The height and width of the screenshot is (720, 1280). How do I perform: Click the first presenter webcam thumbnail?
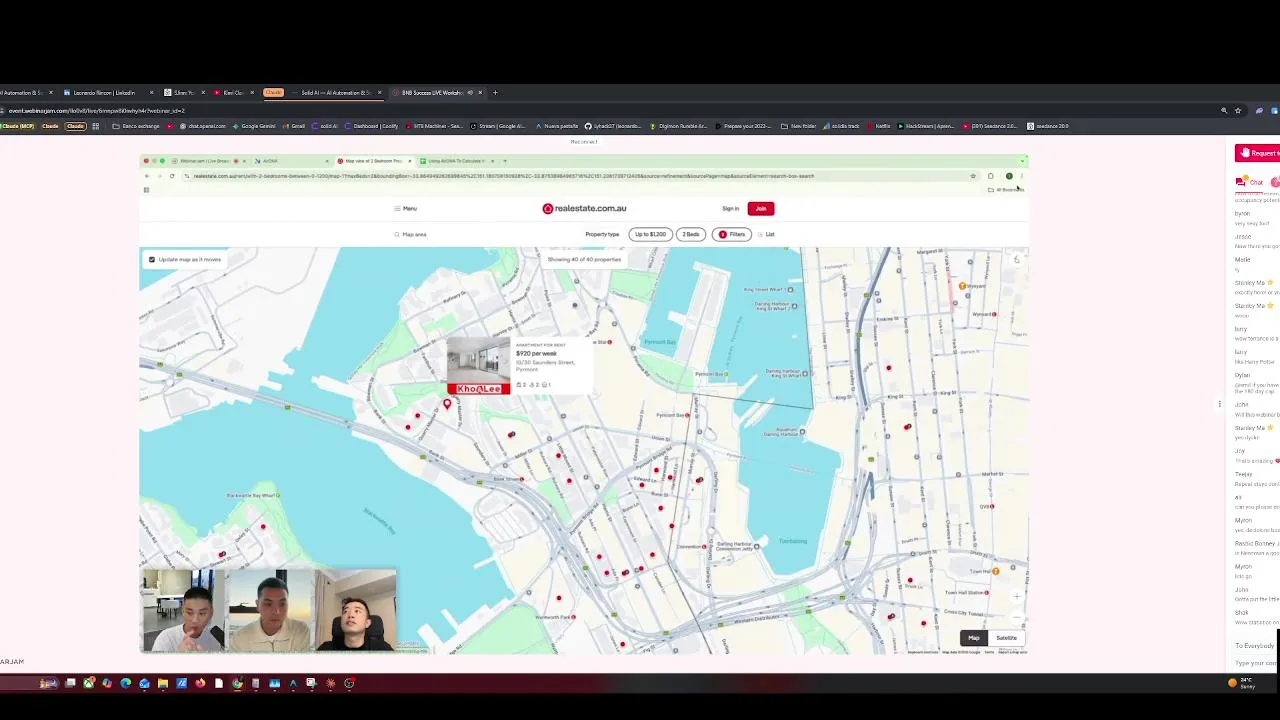point(183,610)
